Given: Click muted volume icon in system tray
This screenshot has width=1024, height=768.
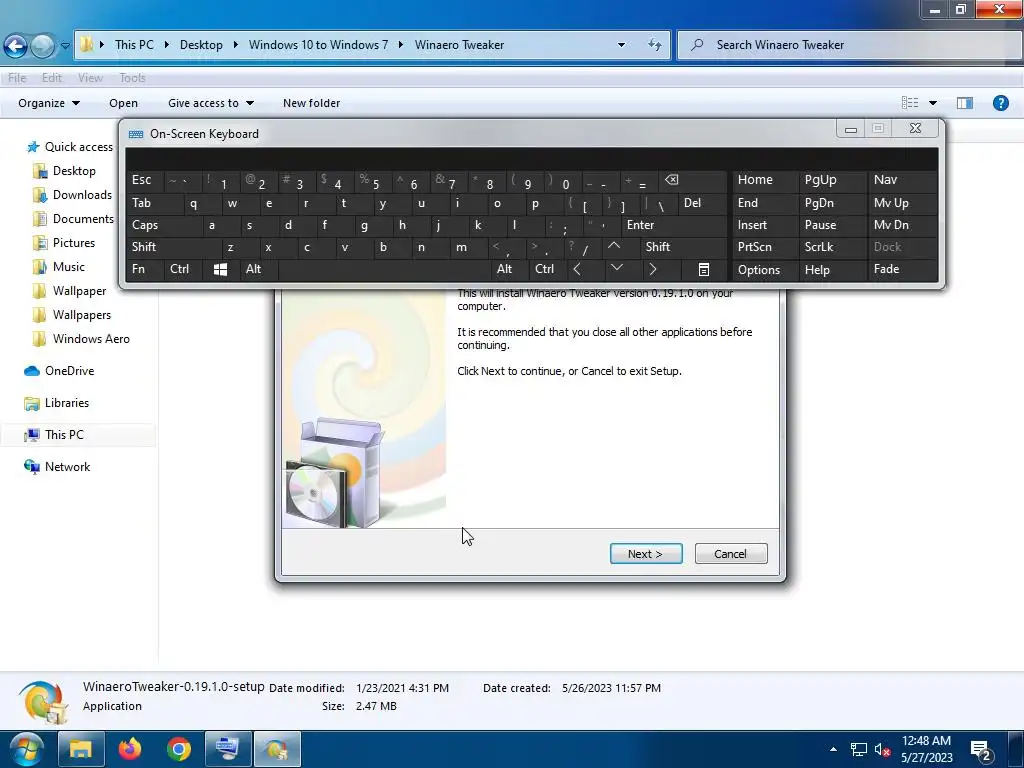Looking at the screenshot, I should [882, 750].
